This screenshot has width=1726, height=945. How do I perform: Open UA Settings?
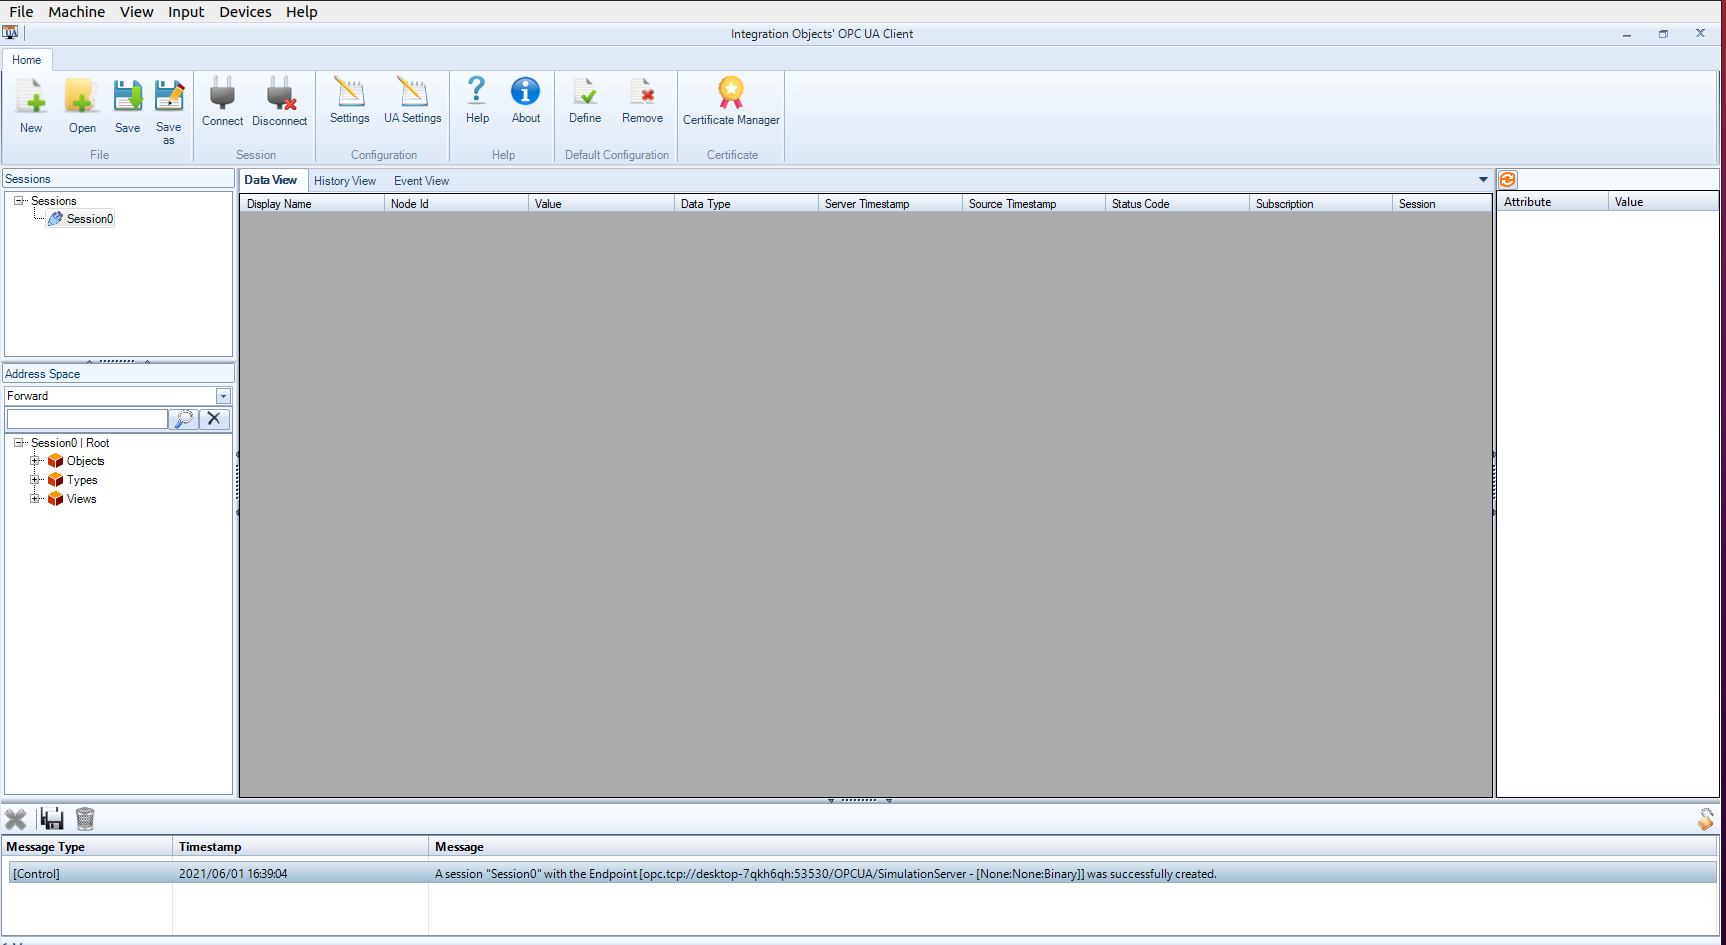[x=412, y=100]
